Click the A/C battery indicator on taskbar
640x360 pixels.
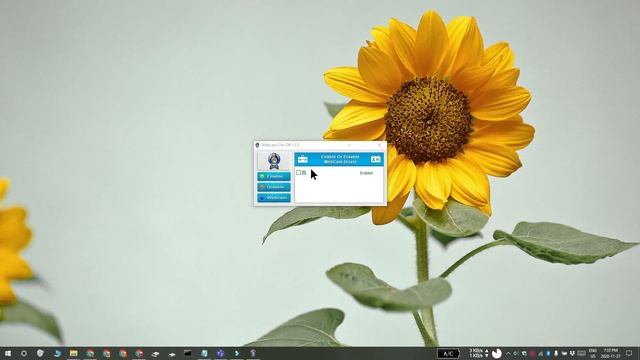point(448,353)
